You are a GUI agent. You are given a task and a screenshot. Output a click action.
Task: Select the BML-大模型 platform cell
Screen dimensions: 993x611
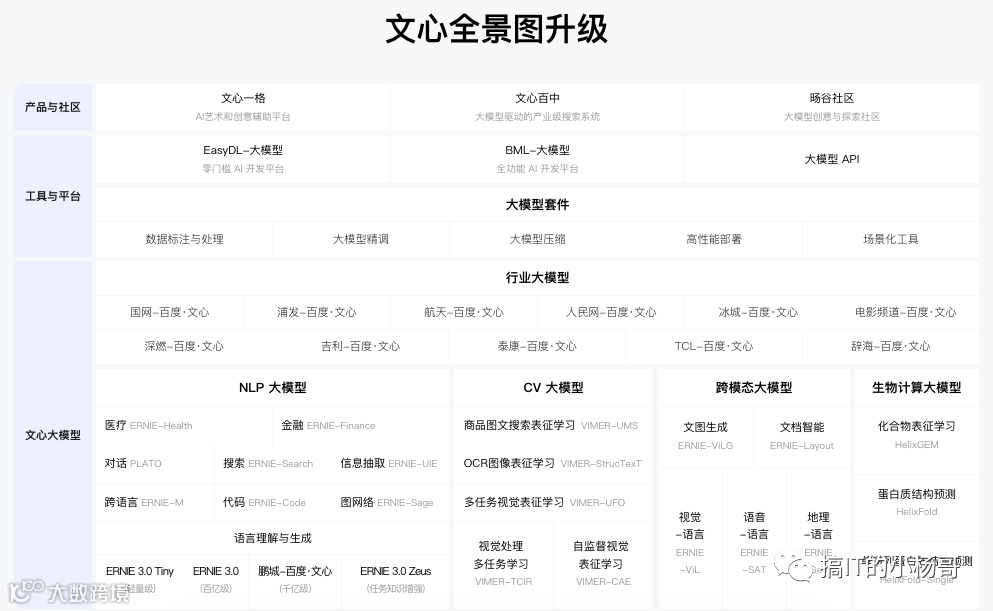click(x=537, y=159)
